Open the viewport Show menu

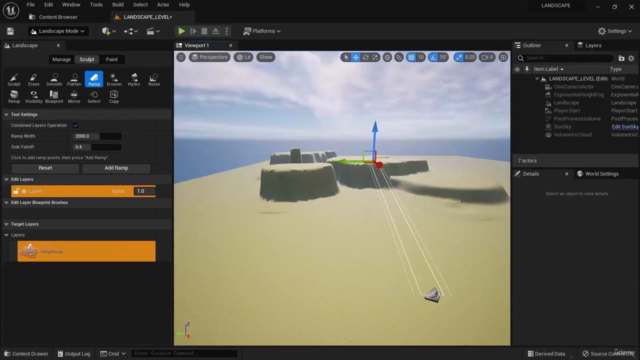(x=266, y=57)
